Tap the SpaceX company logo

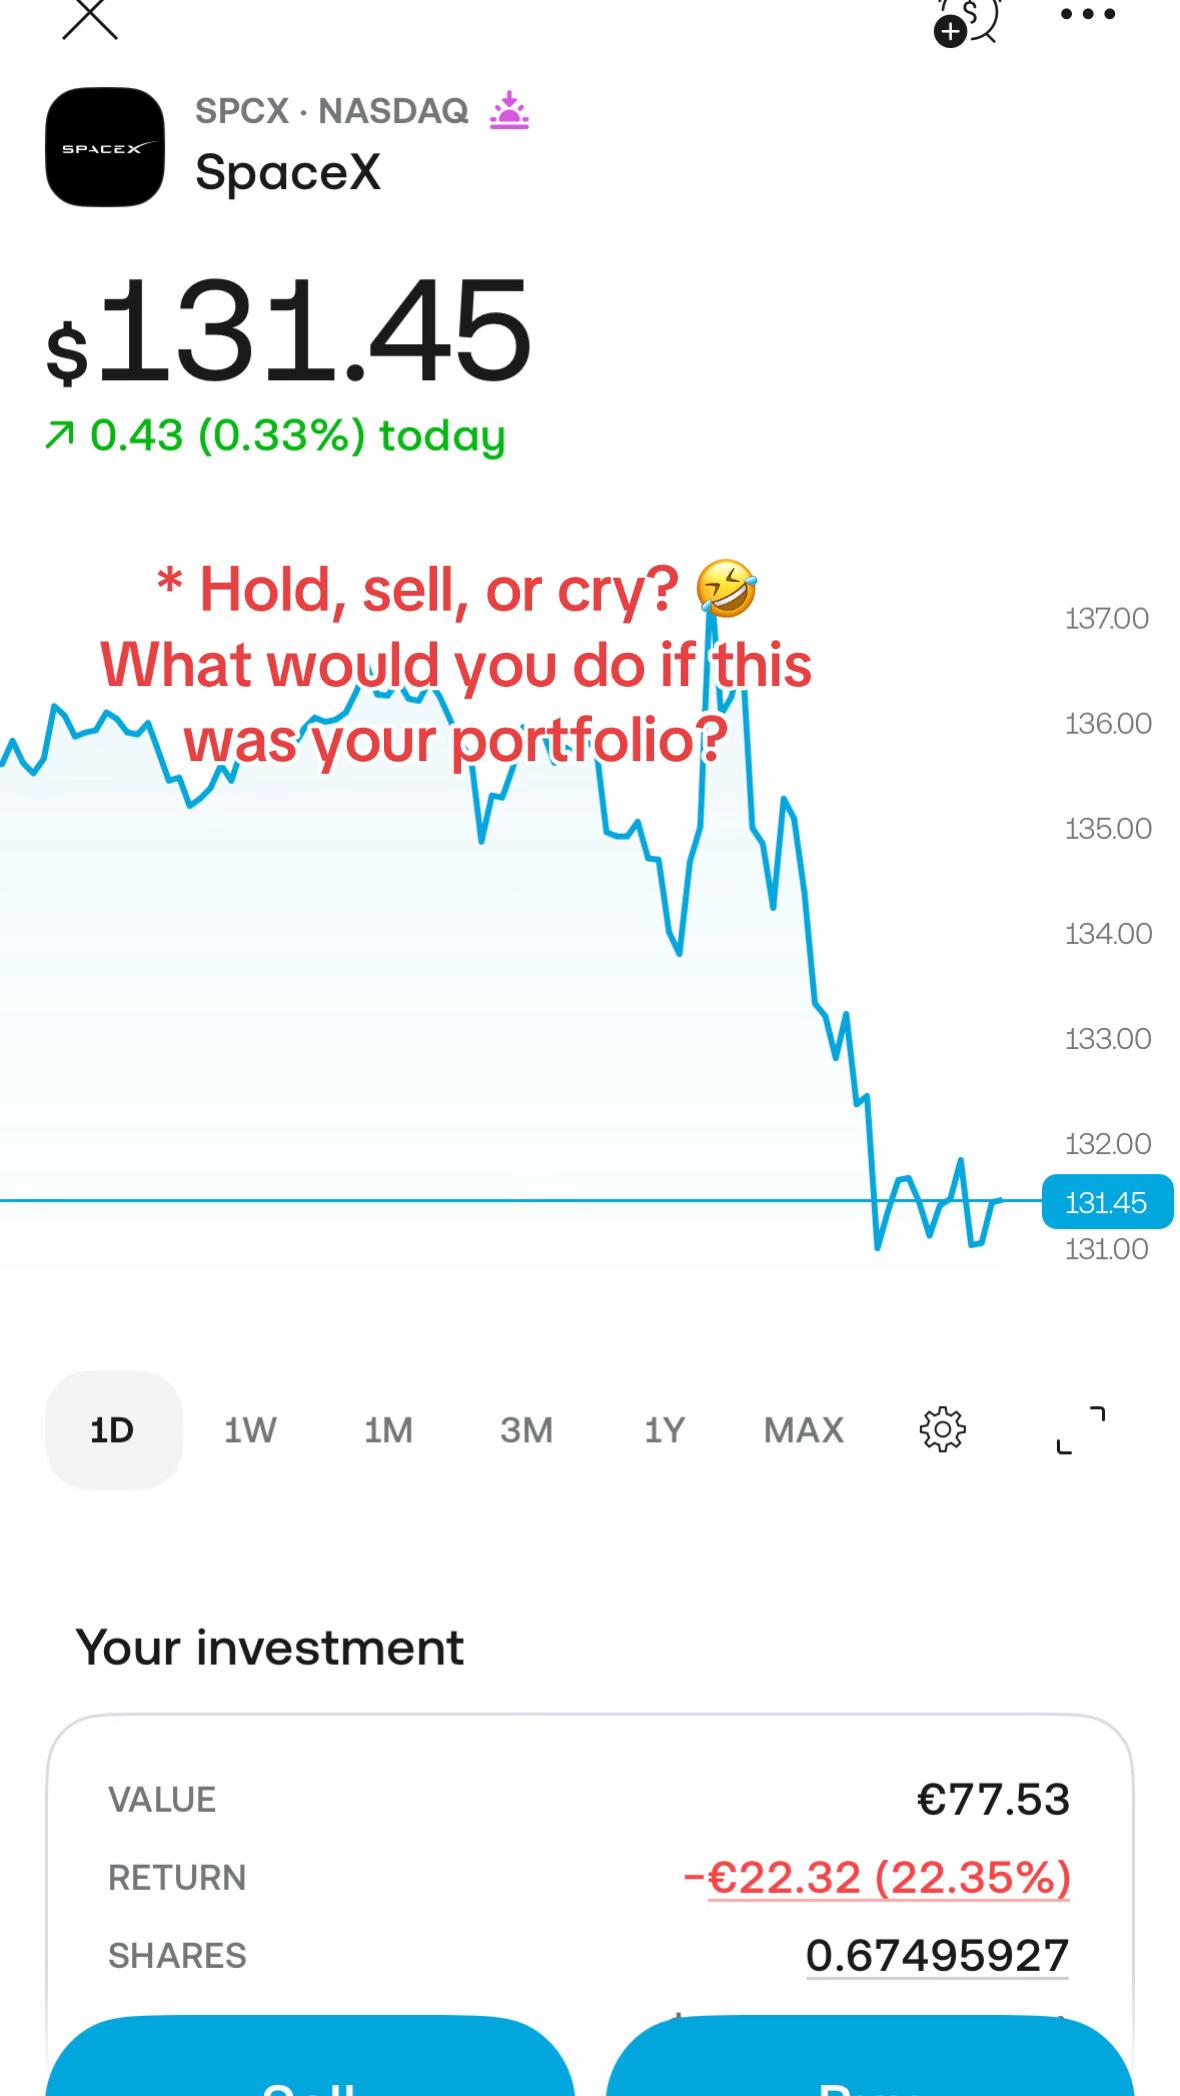coord(105,147)
